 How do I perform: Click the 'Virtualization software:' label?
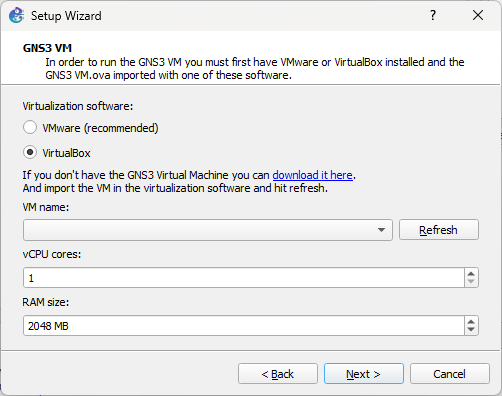pyautogui.click(x=78, y=106)
